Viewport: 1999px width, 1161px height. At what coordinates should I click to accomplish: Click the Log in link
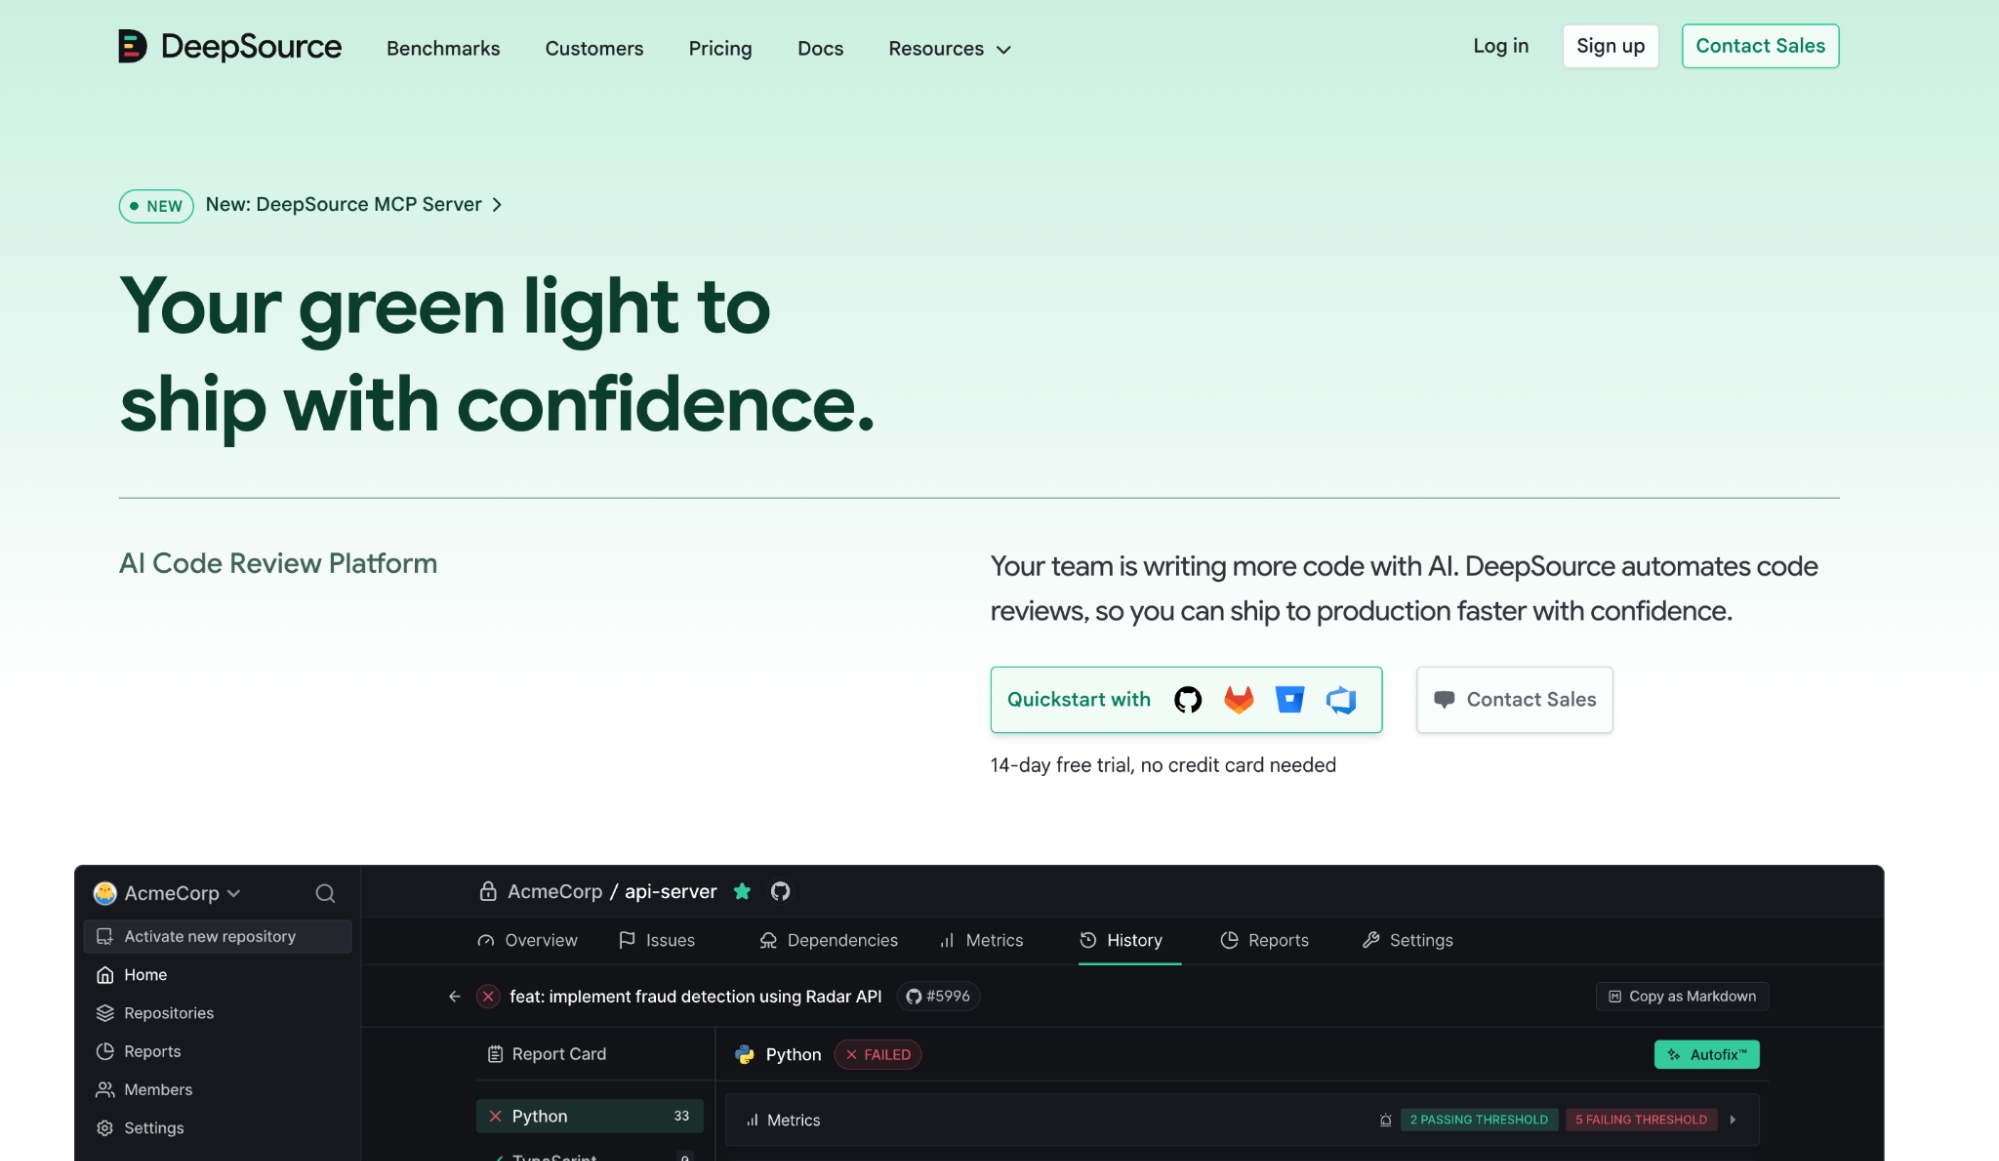tap(1500, 46)
